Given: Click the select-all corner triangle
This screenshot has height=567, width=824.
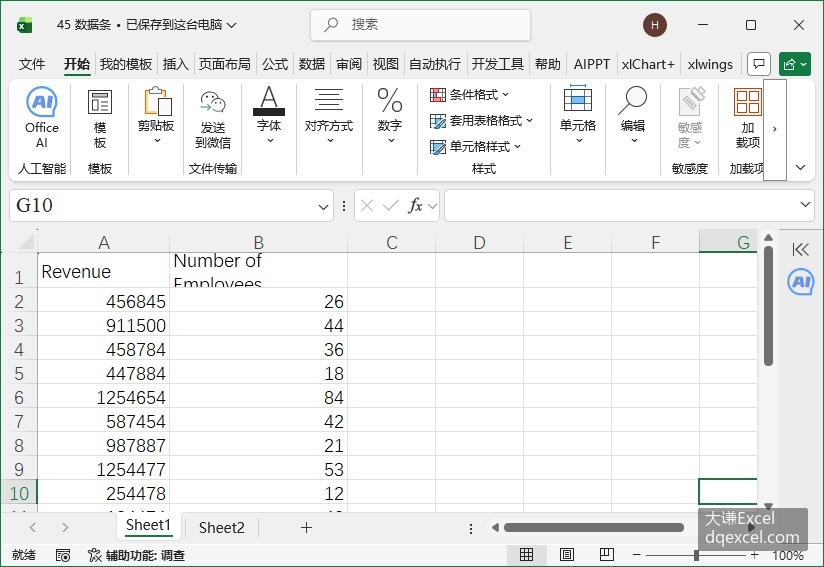Looking at the screenshot, I should tap(26, 242).
